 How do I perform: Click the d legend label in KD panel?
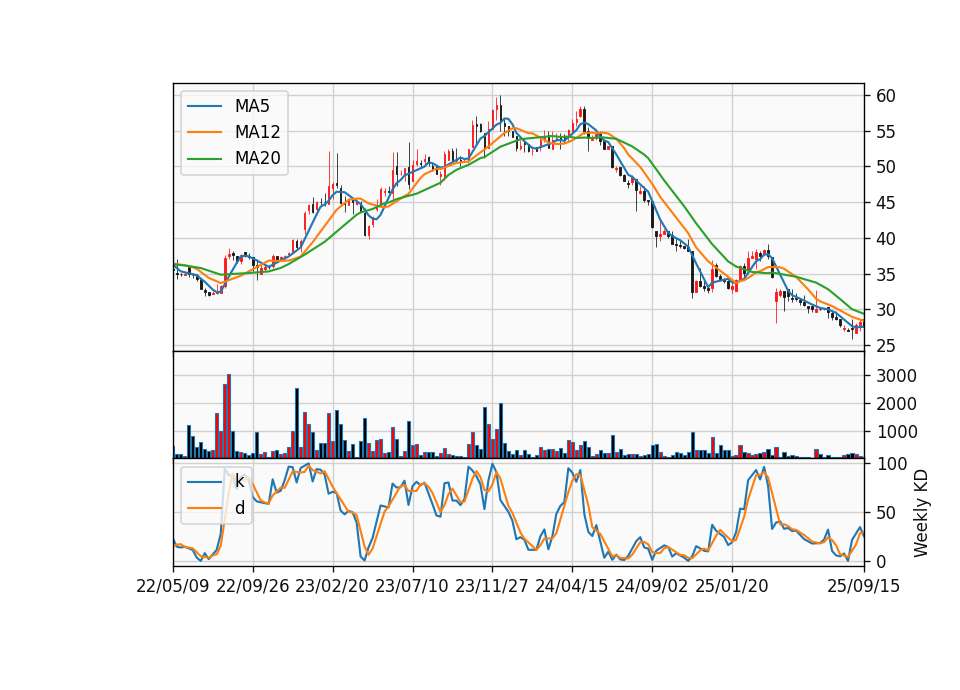[x=240, y=508]
